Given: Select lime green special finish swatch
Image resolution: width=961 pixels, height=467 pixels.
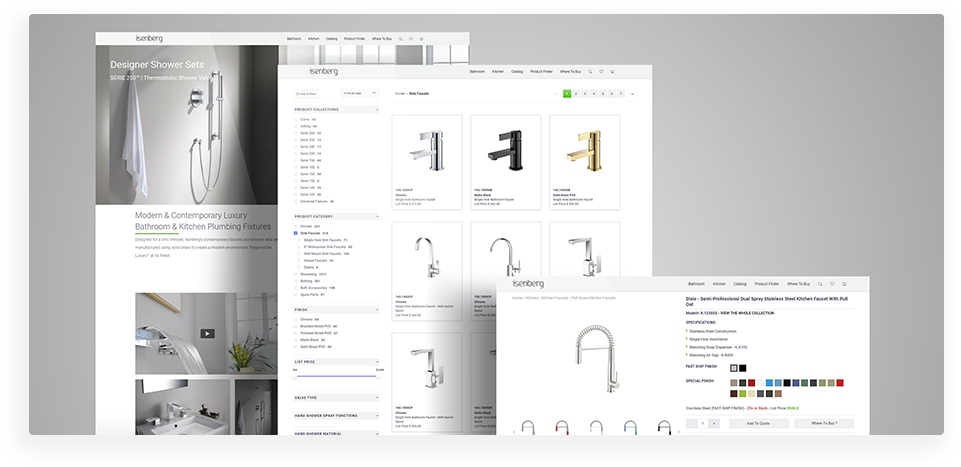Looking at the screenshot, I should [743, 393].
